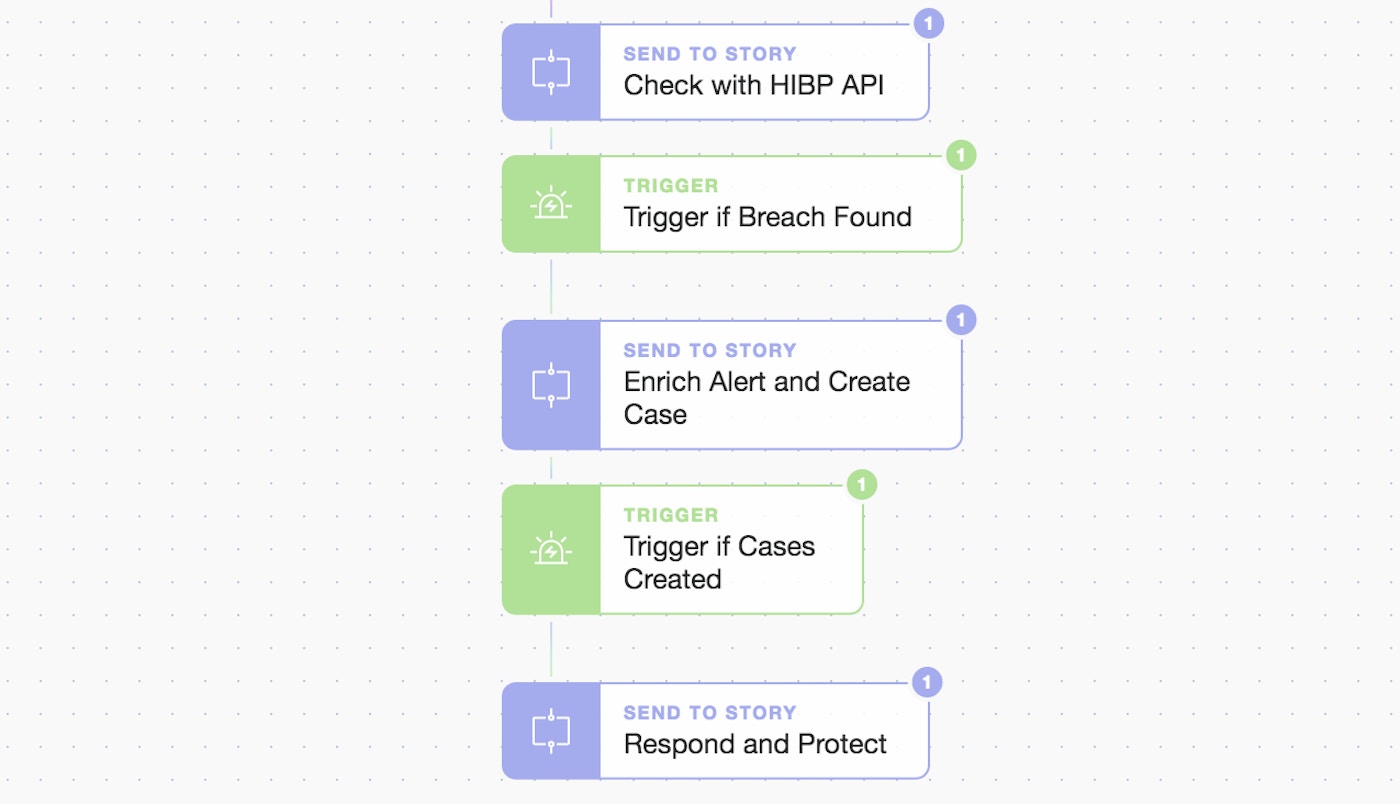Click the "Enrich Alert and Create Case" title
The image size is (1400, 804).
coord(766,397)
